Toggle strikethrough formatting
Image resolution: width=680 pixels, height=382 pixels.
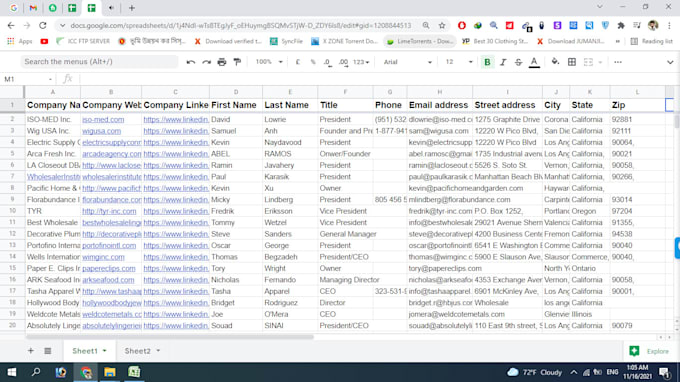click(x=518, y=62)
